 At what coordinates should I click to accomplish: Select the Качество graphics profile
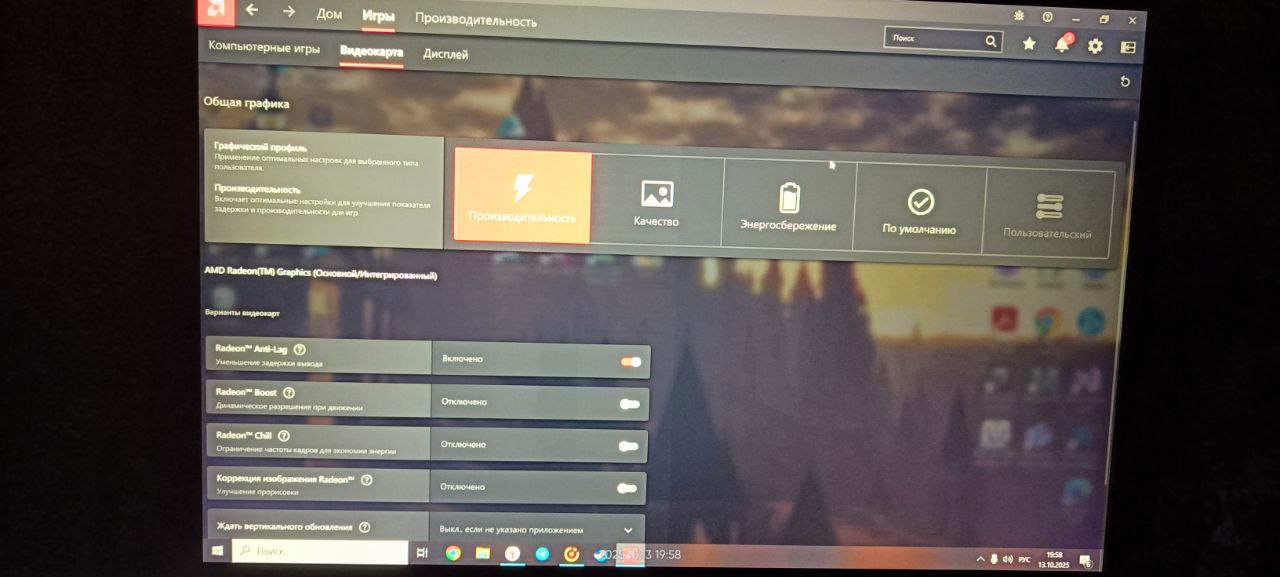coord(657,200)
